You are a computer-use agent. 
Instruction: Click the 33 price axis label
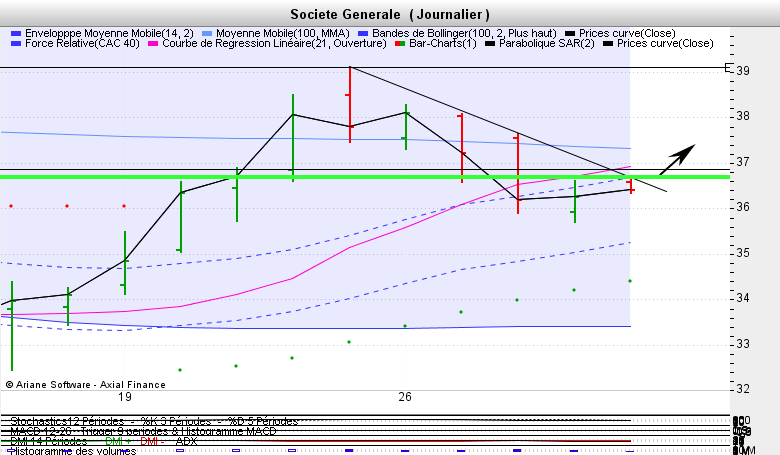click(743, 344)
